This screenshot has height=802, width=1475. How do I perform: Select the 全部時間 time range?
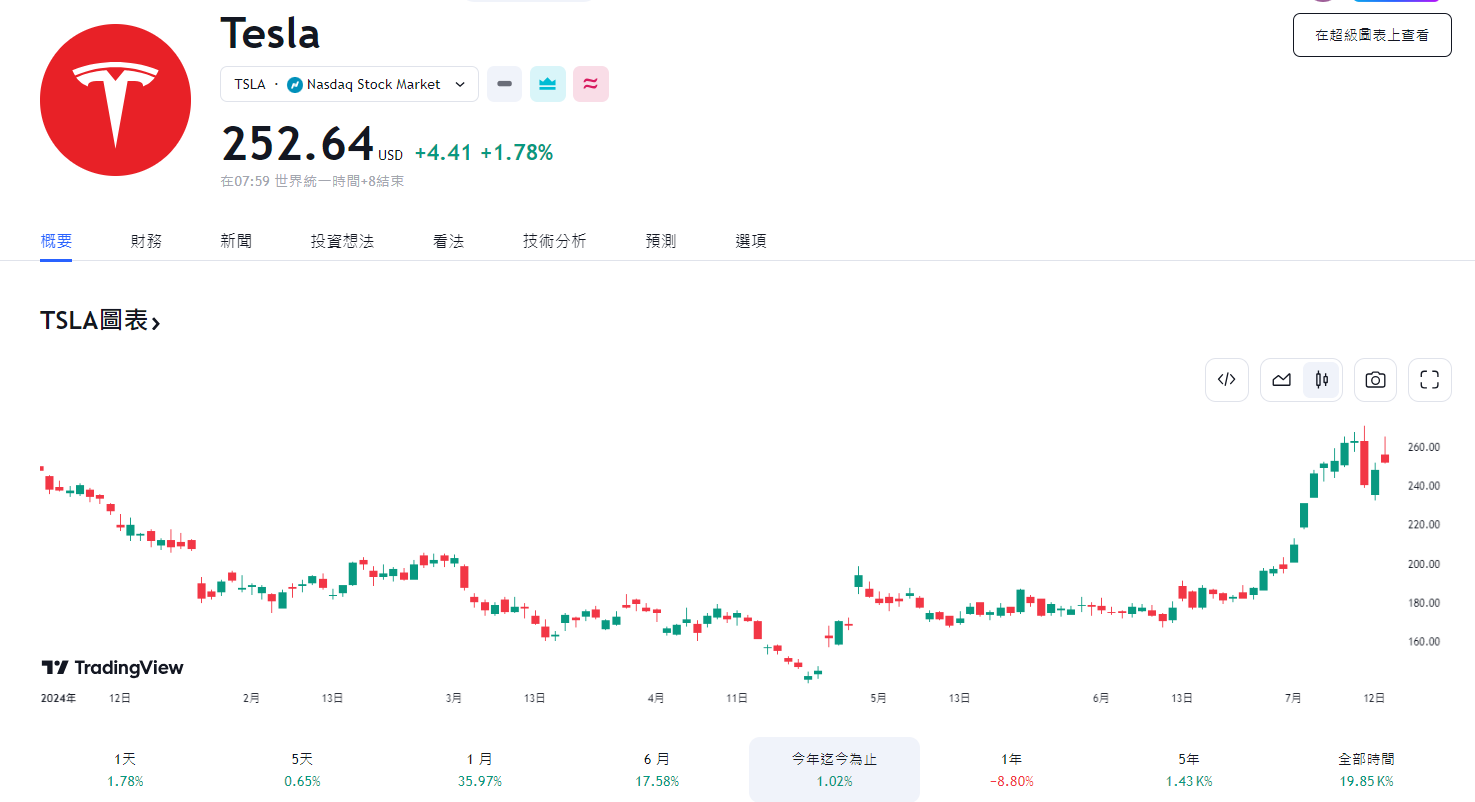point(1366,769)
